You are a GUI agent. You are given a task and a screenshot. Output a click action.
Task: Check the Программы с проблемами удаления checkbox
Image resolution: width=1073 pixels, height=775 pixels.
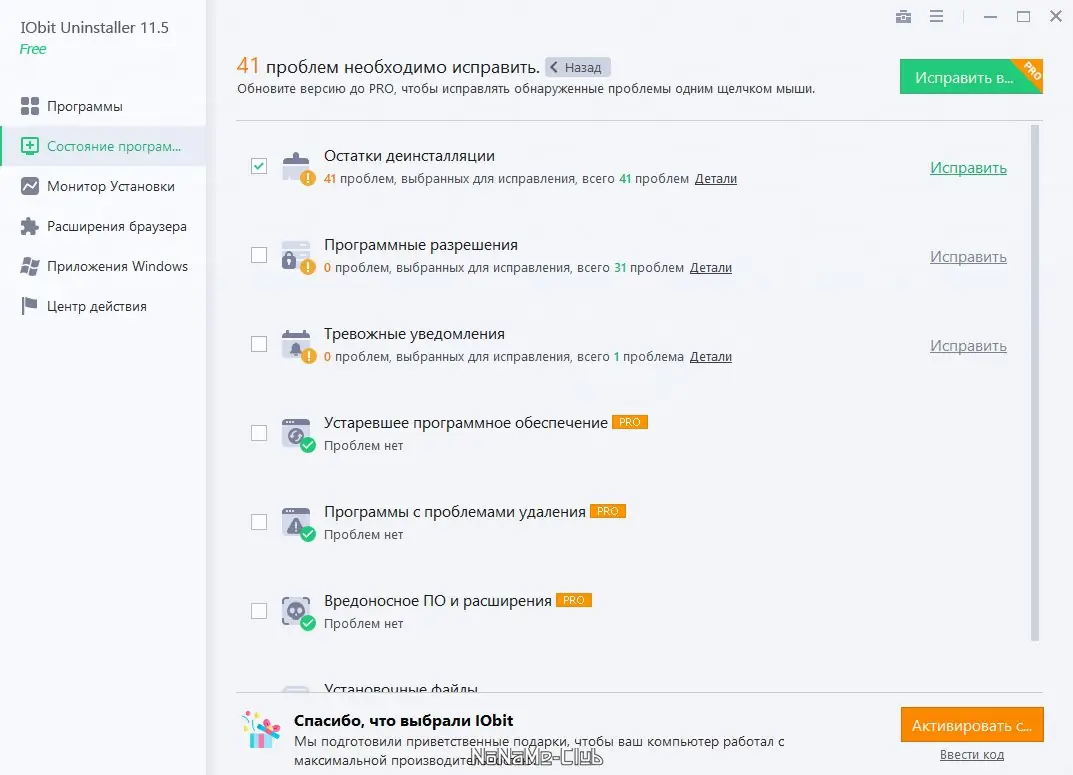259,522
